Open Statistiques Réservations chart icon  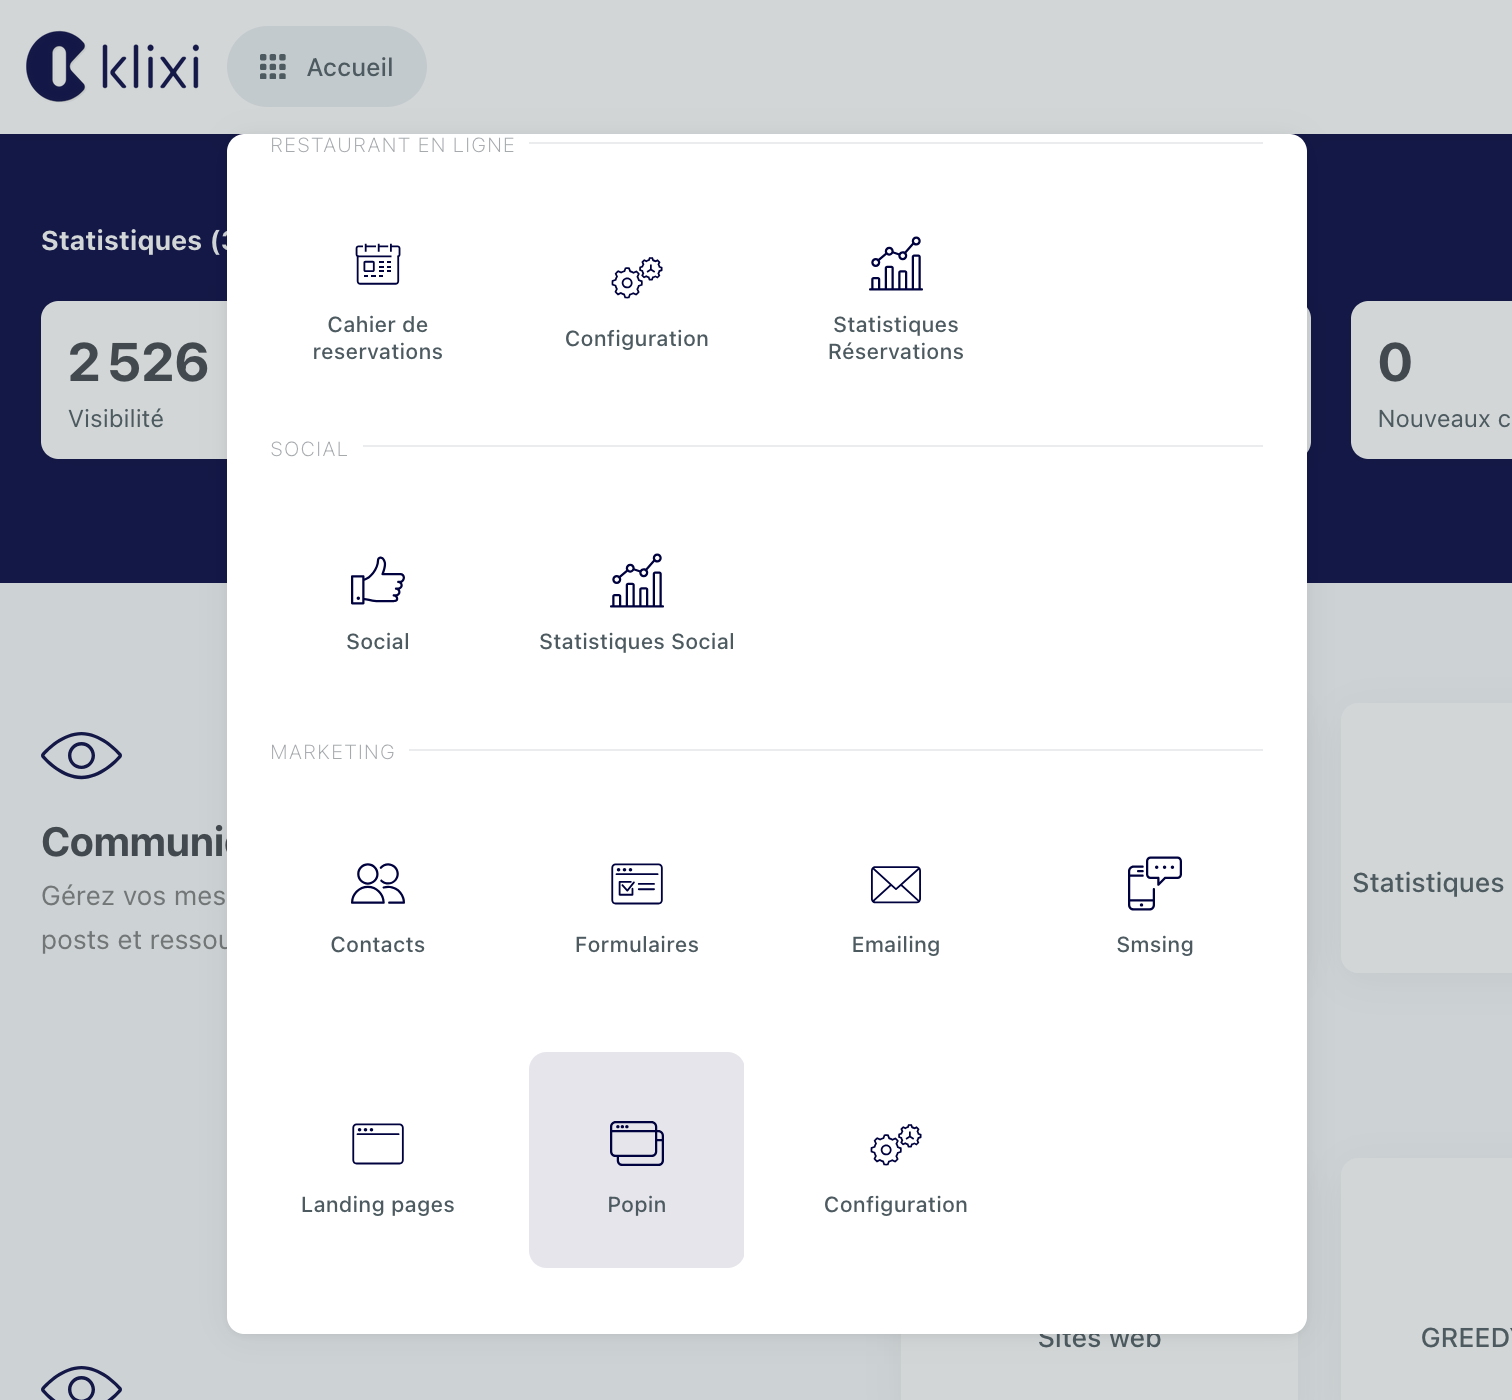[896, 264]
